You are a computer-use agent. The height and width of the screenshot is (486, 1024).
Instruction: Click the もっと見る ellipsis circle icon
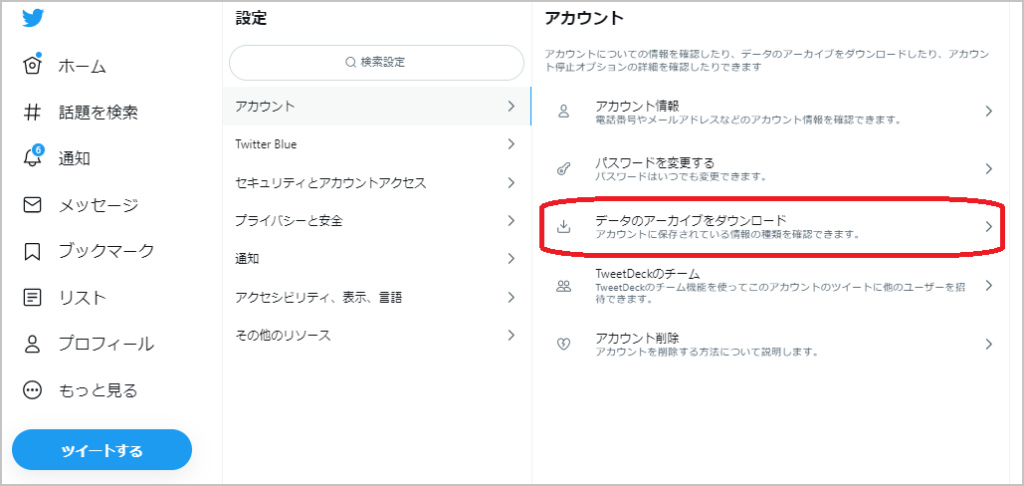[x=33, y=391]
